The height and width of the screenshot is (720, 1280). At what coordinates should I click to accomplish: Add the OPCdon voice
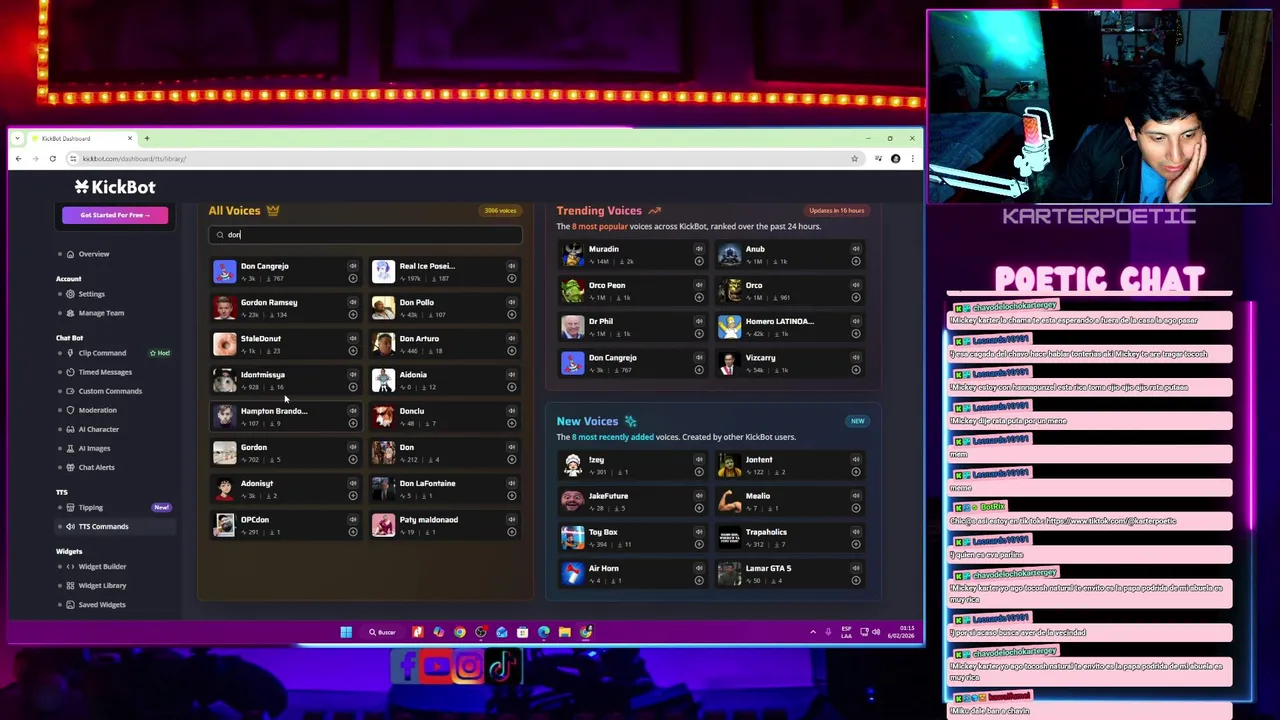click(352, 531)
